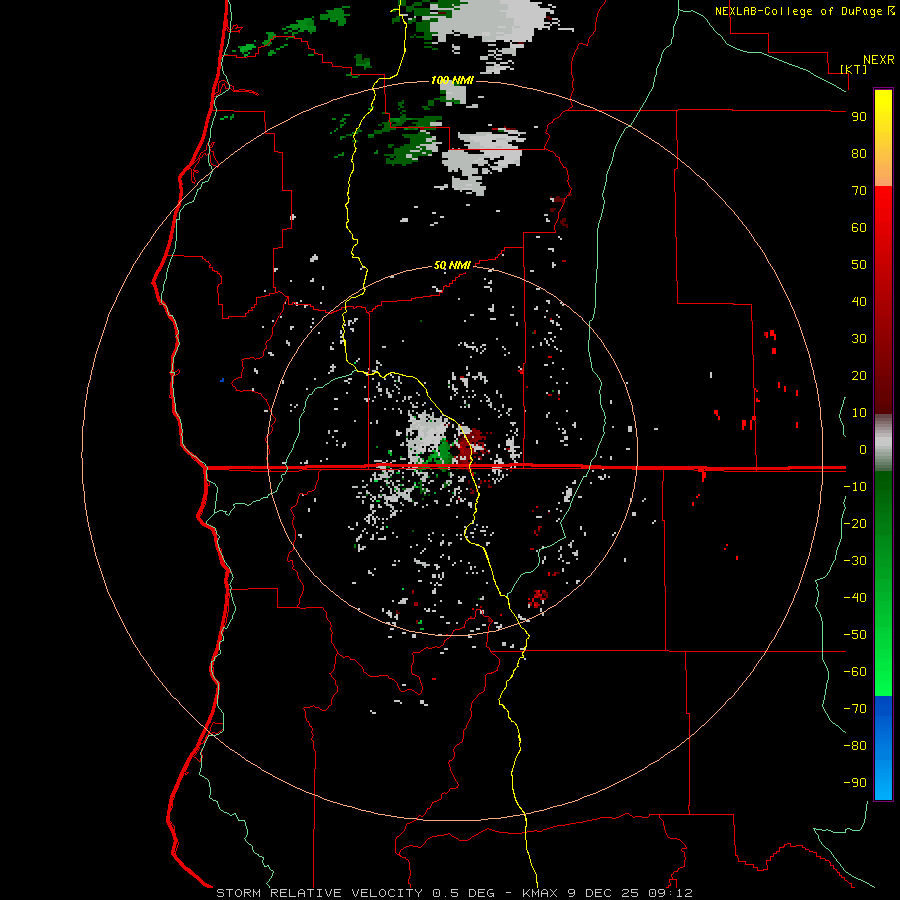The width and height of the screenshot is (900, 900).
Task: Click the -80 value on the velocity scale
Action: (855, 746)
